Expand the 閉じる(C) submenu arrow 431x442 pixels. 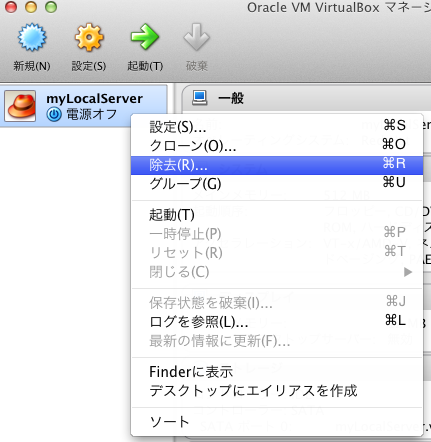click(x=408, y=272)
